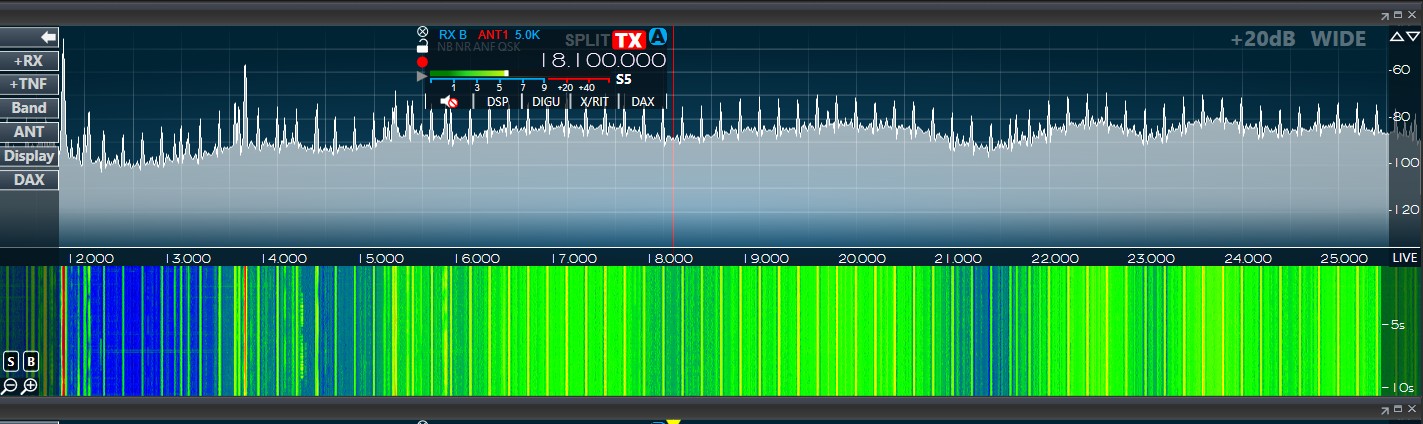Close the slice using the X icon
This screenshot has height=424, width=1423.
pos(422,32)
